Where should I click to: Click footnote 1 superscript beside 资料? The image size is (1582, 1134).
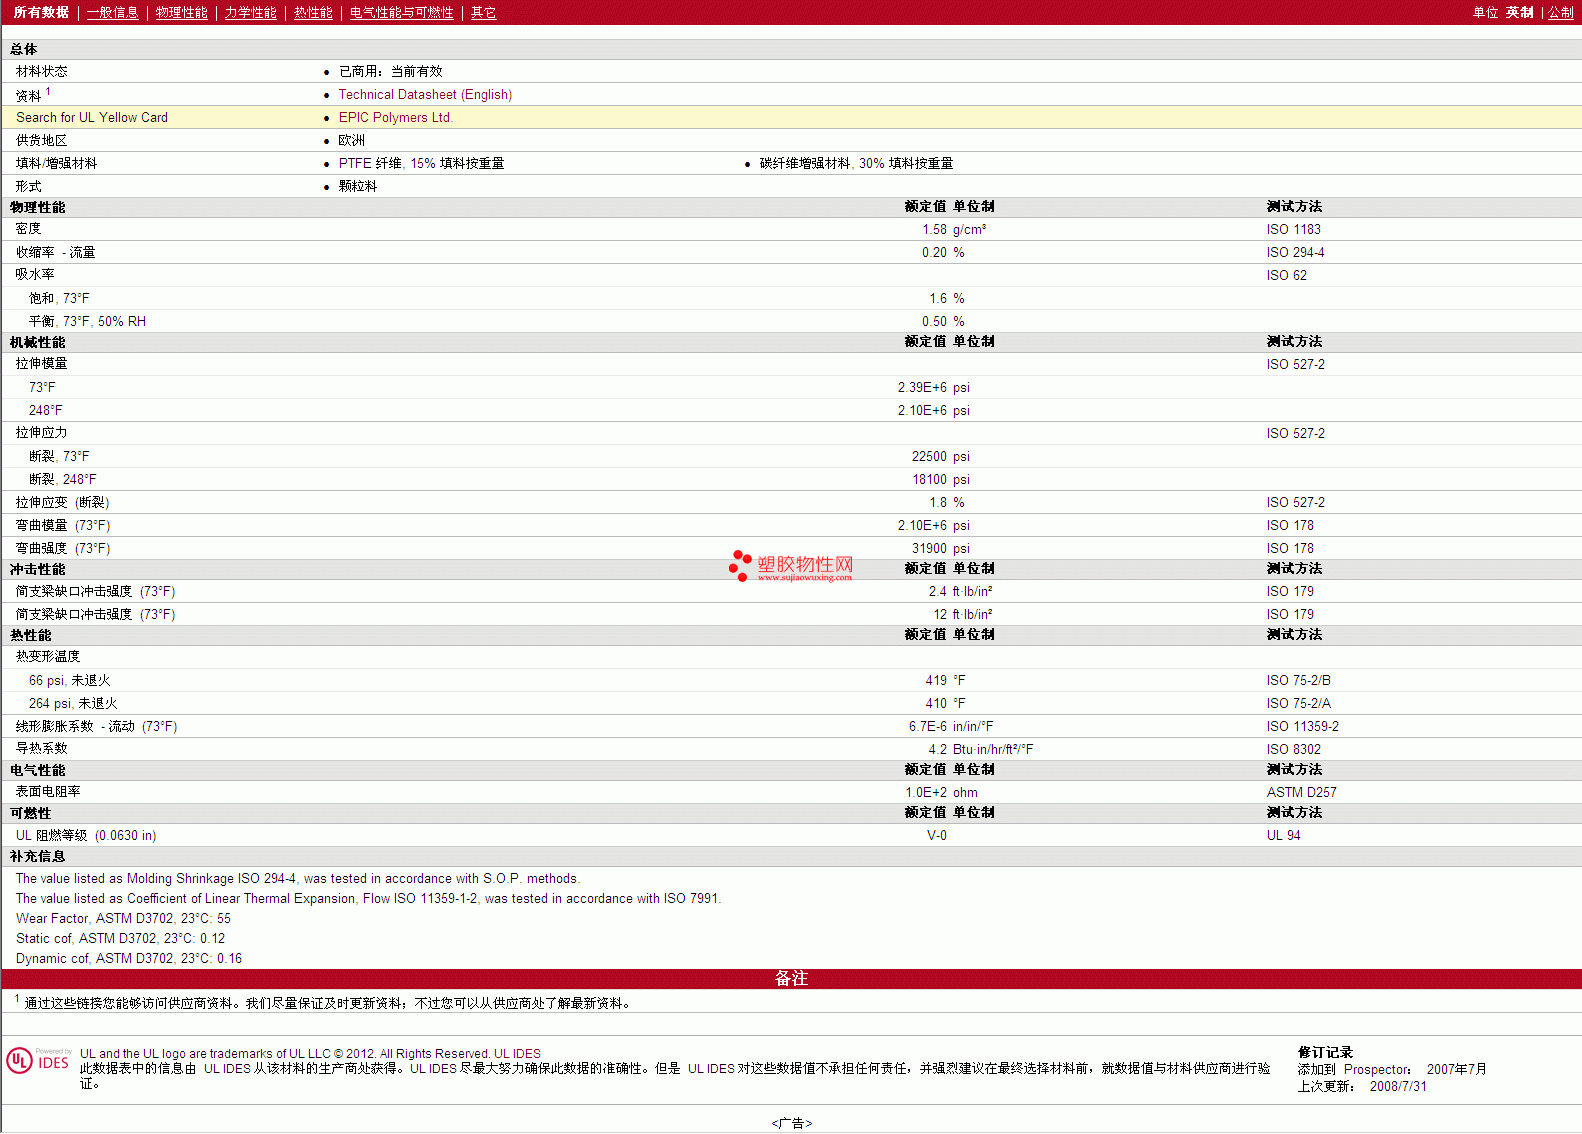tap(48, 91)
